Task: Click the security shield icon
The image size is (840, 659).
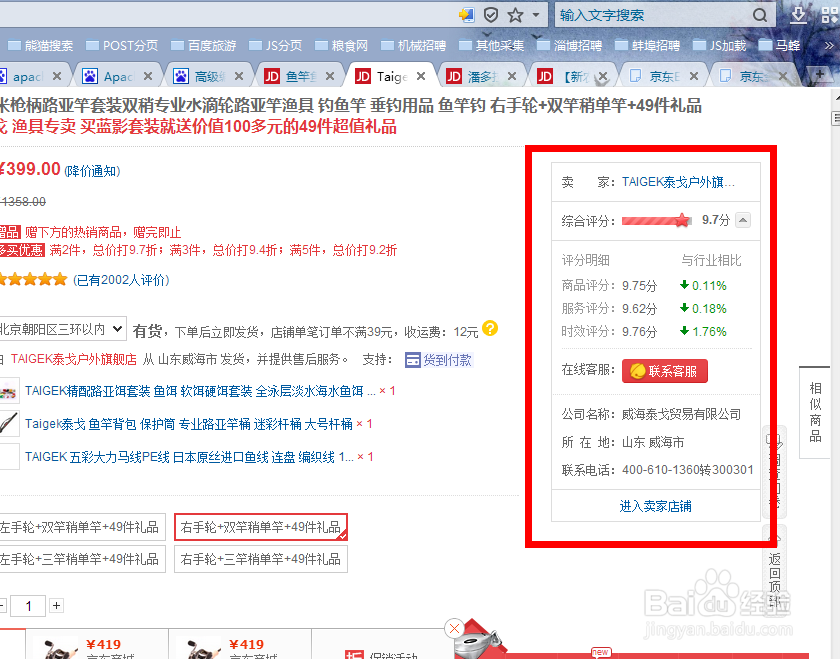Action: point(491,15)
